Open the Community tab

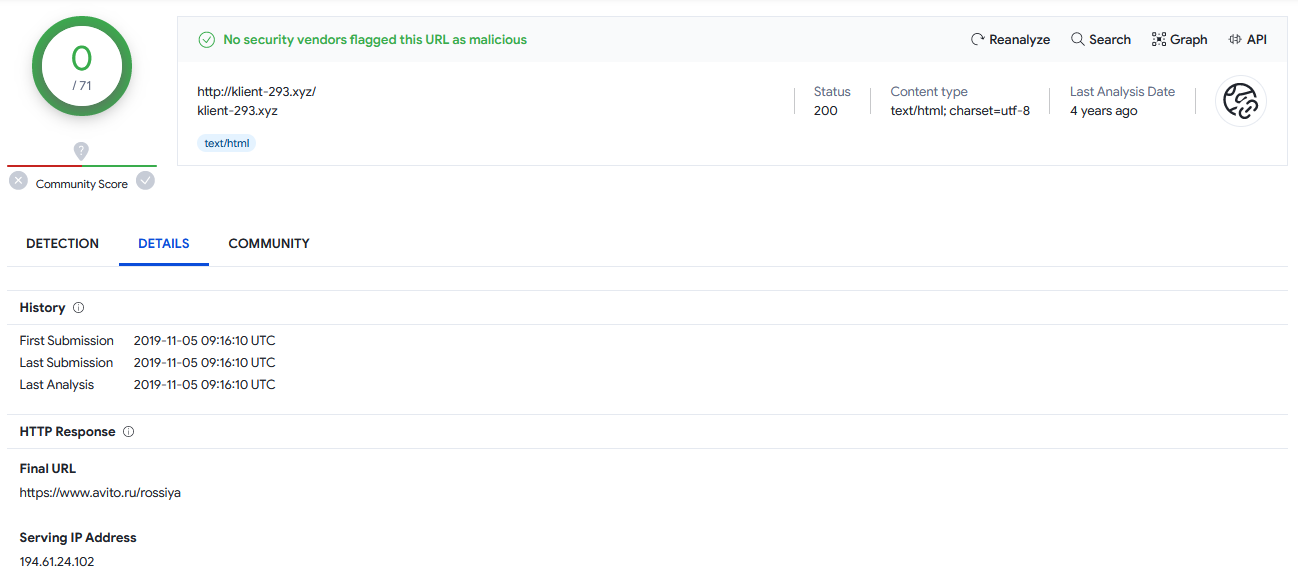coord(269,243)
